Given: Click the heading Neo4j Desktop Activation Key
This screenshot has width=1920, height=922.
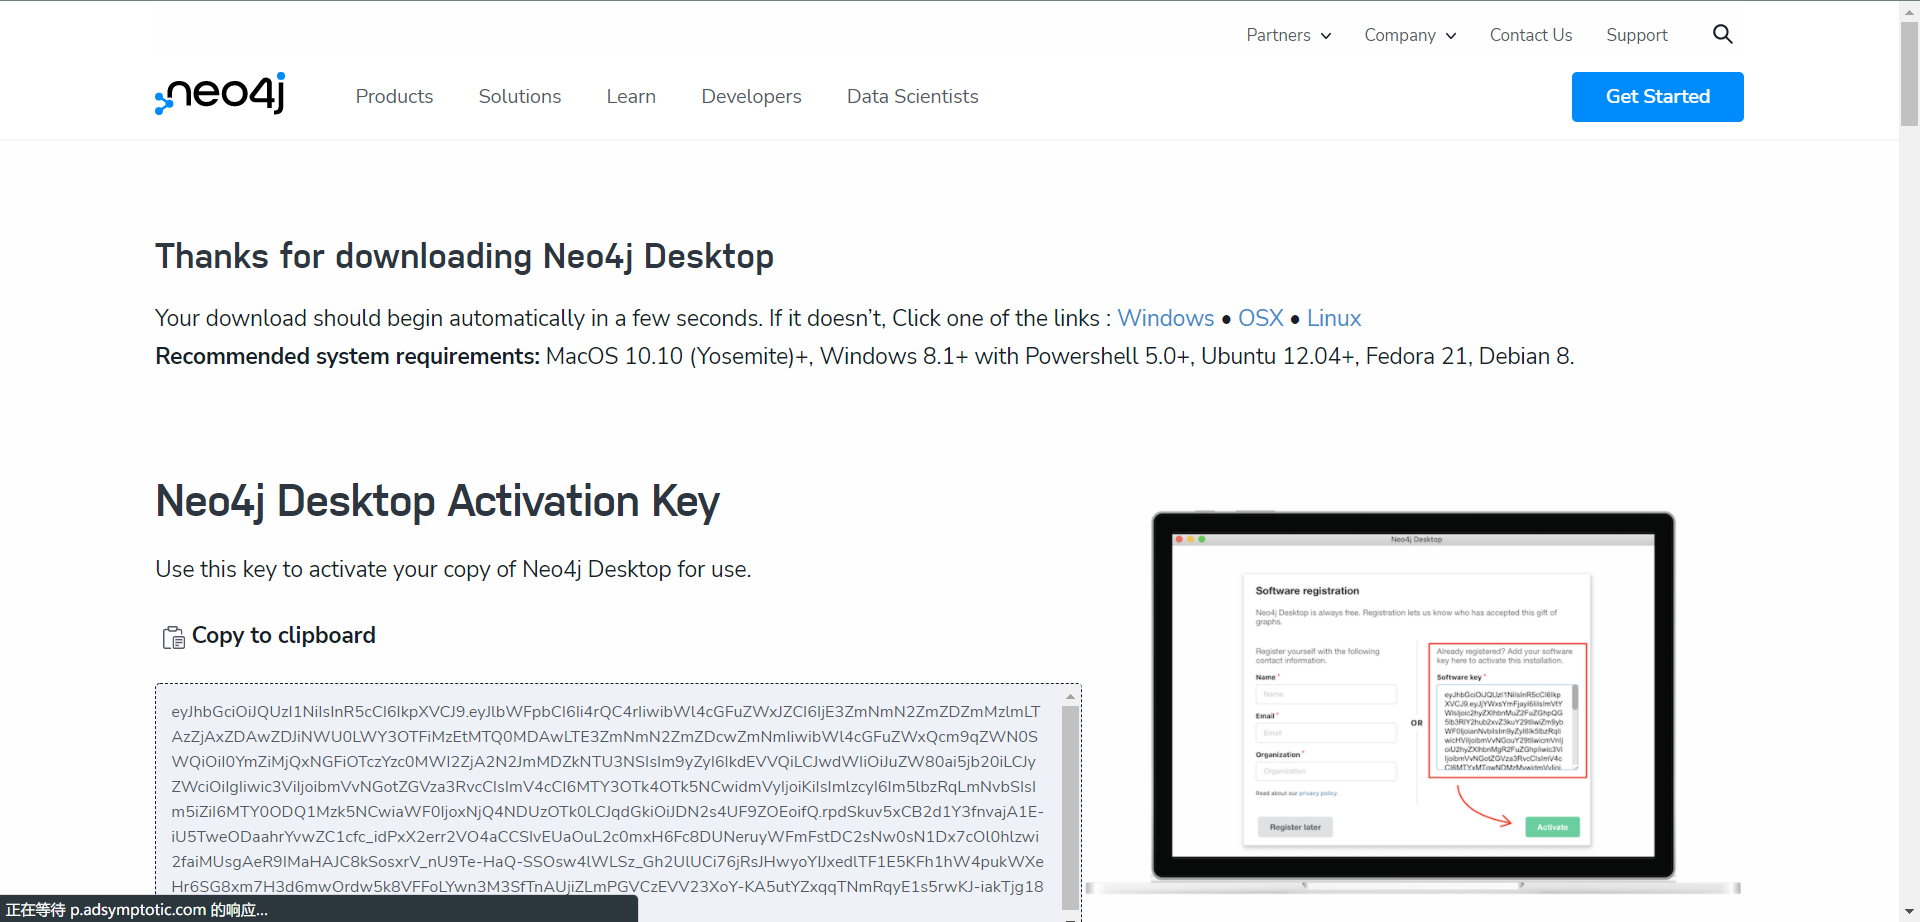Looking at the screenshot, I should (437, 501).
